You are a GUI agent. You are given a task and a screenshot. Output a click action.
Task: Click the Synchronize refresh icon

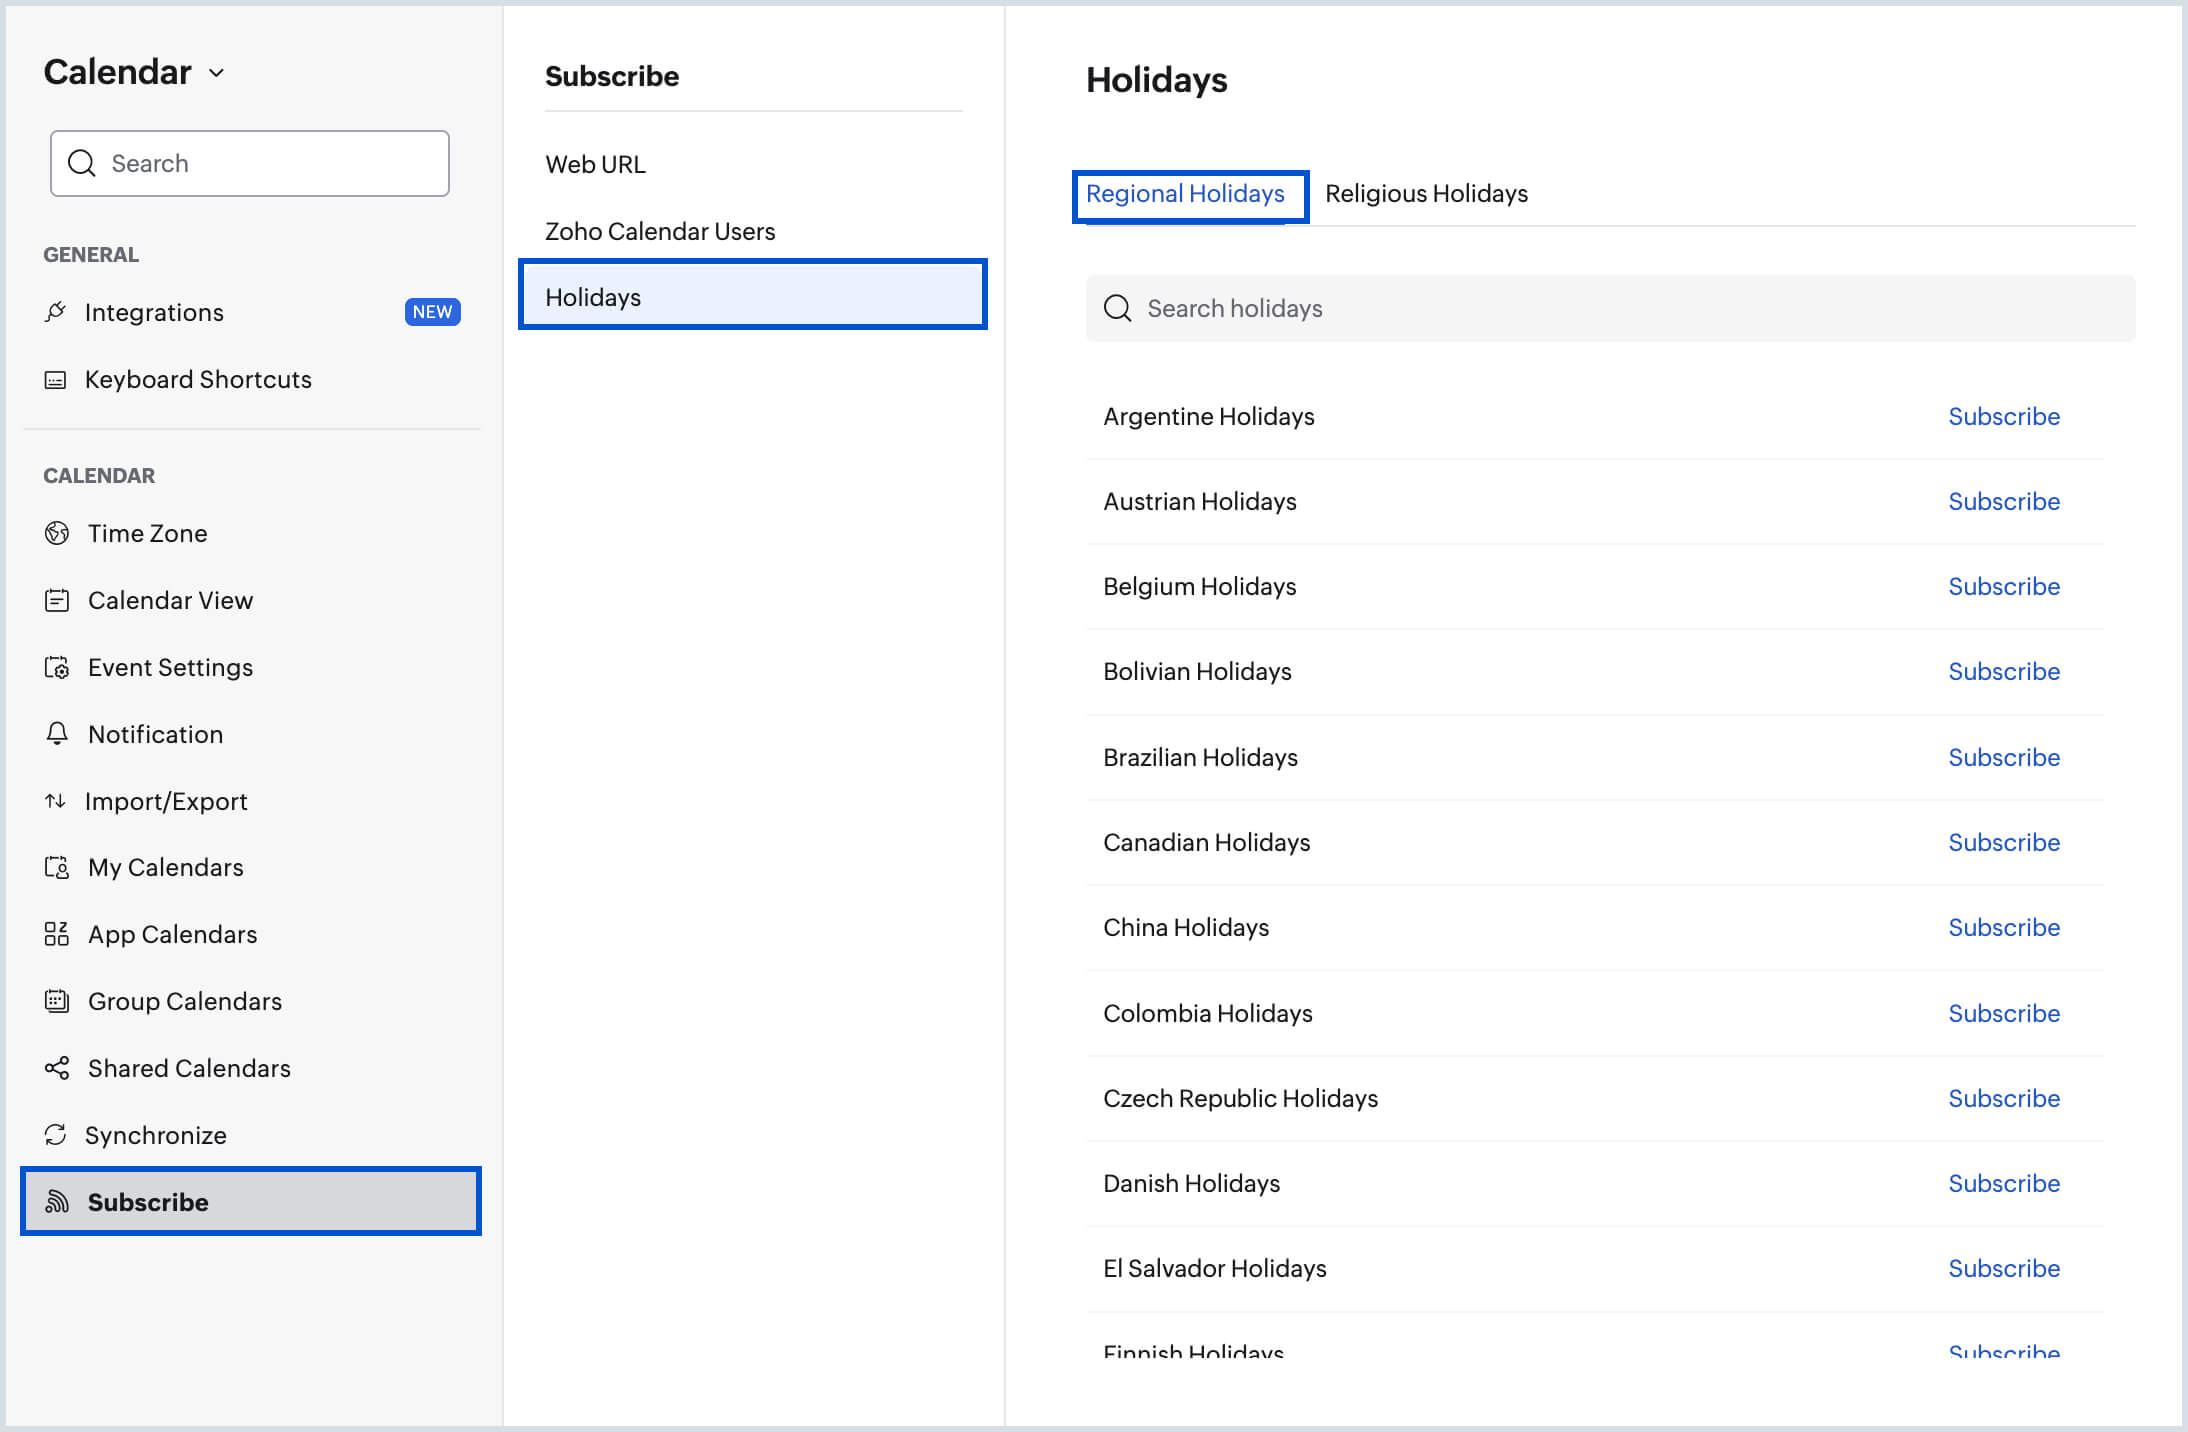(x=56, y=1135)
